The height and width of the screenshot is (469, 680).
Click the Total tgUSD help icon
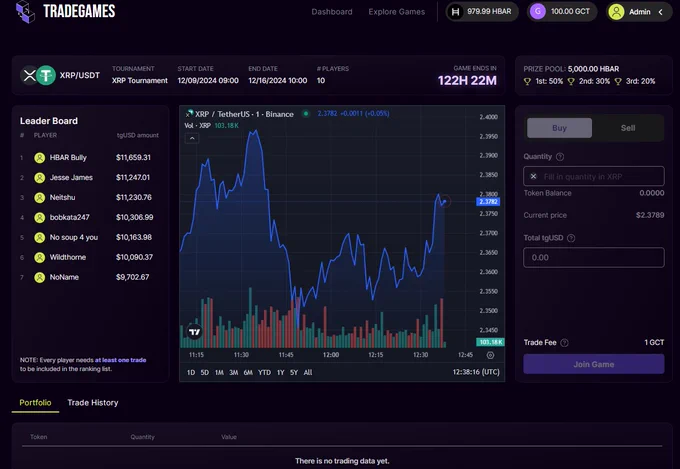click(x=571, y=238)
